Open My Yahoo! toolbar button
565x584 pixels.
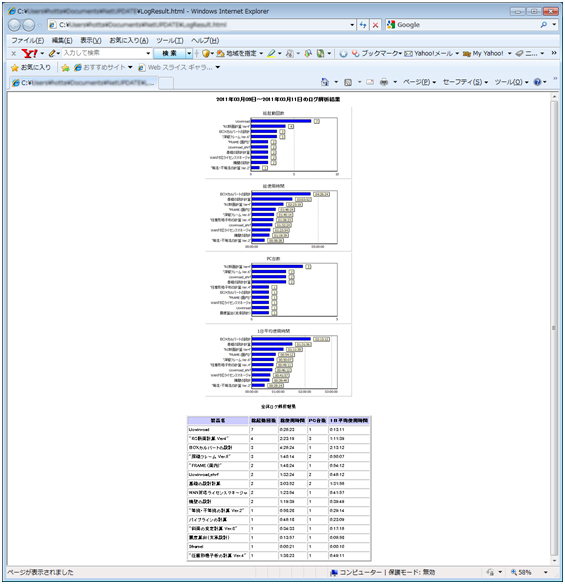click(x=483, y=54)
